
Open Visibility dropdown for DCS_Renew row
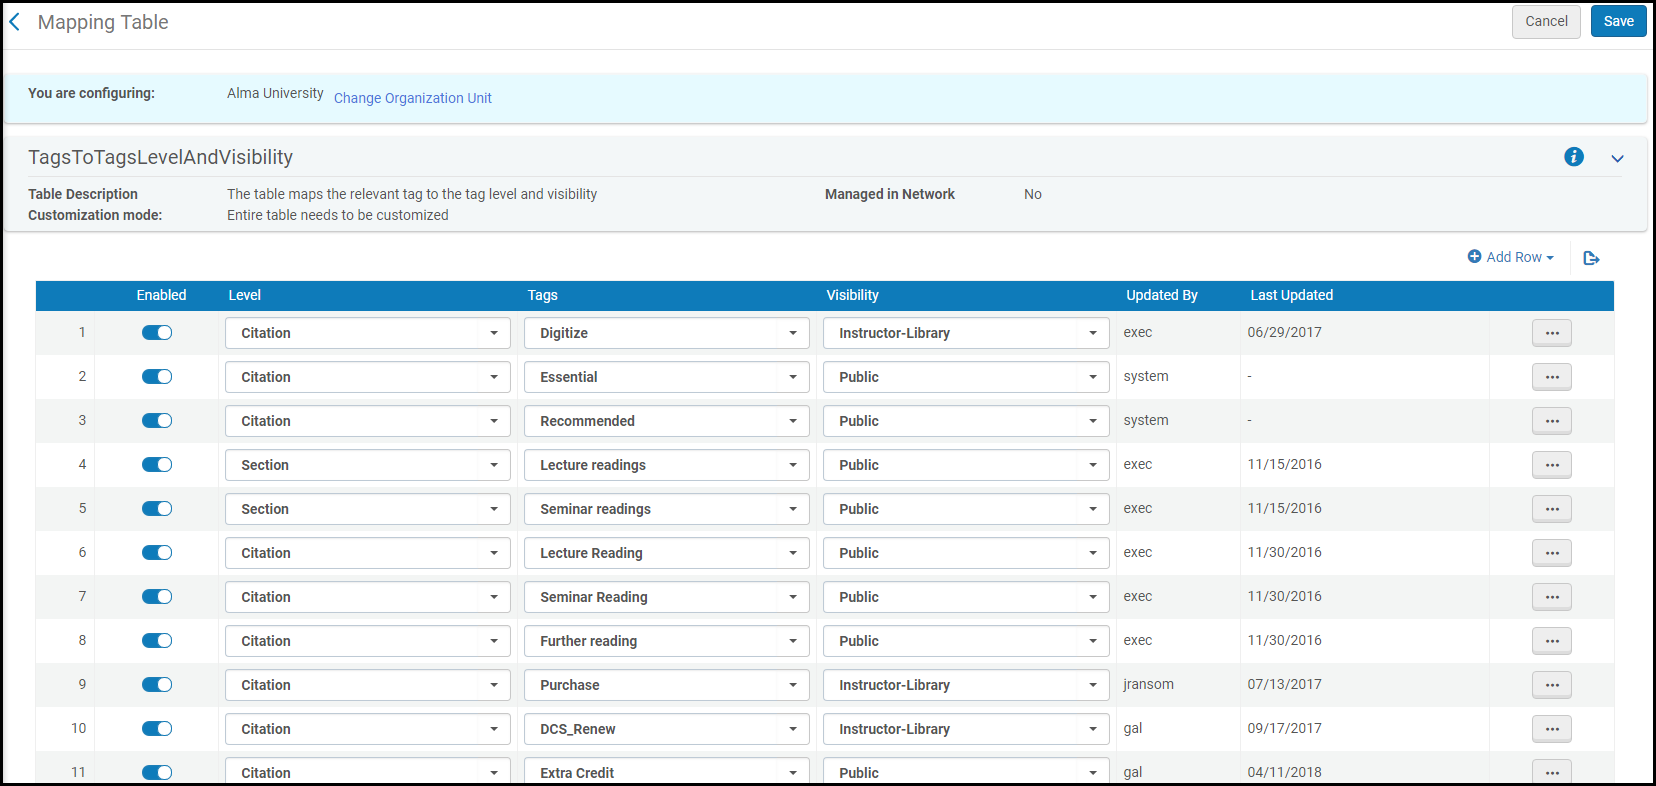(966, 729)
